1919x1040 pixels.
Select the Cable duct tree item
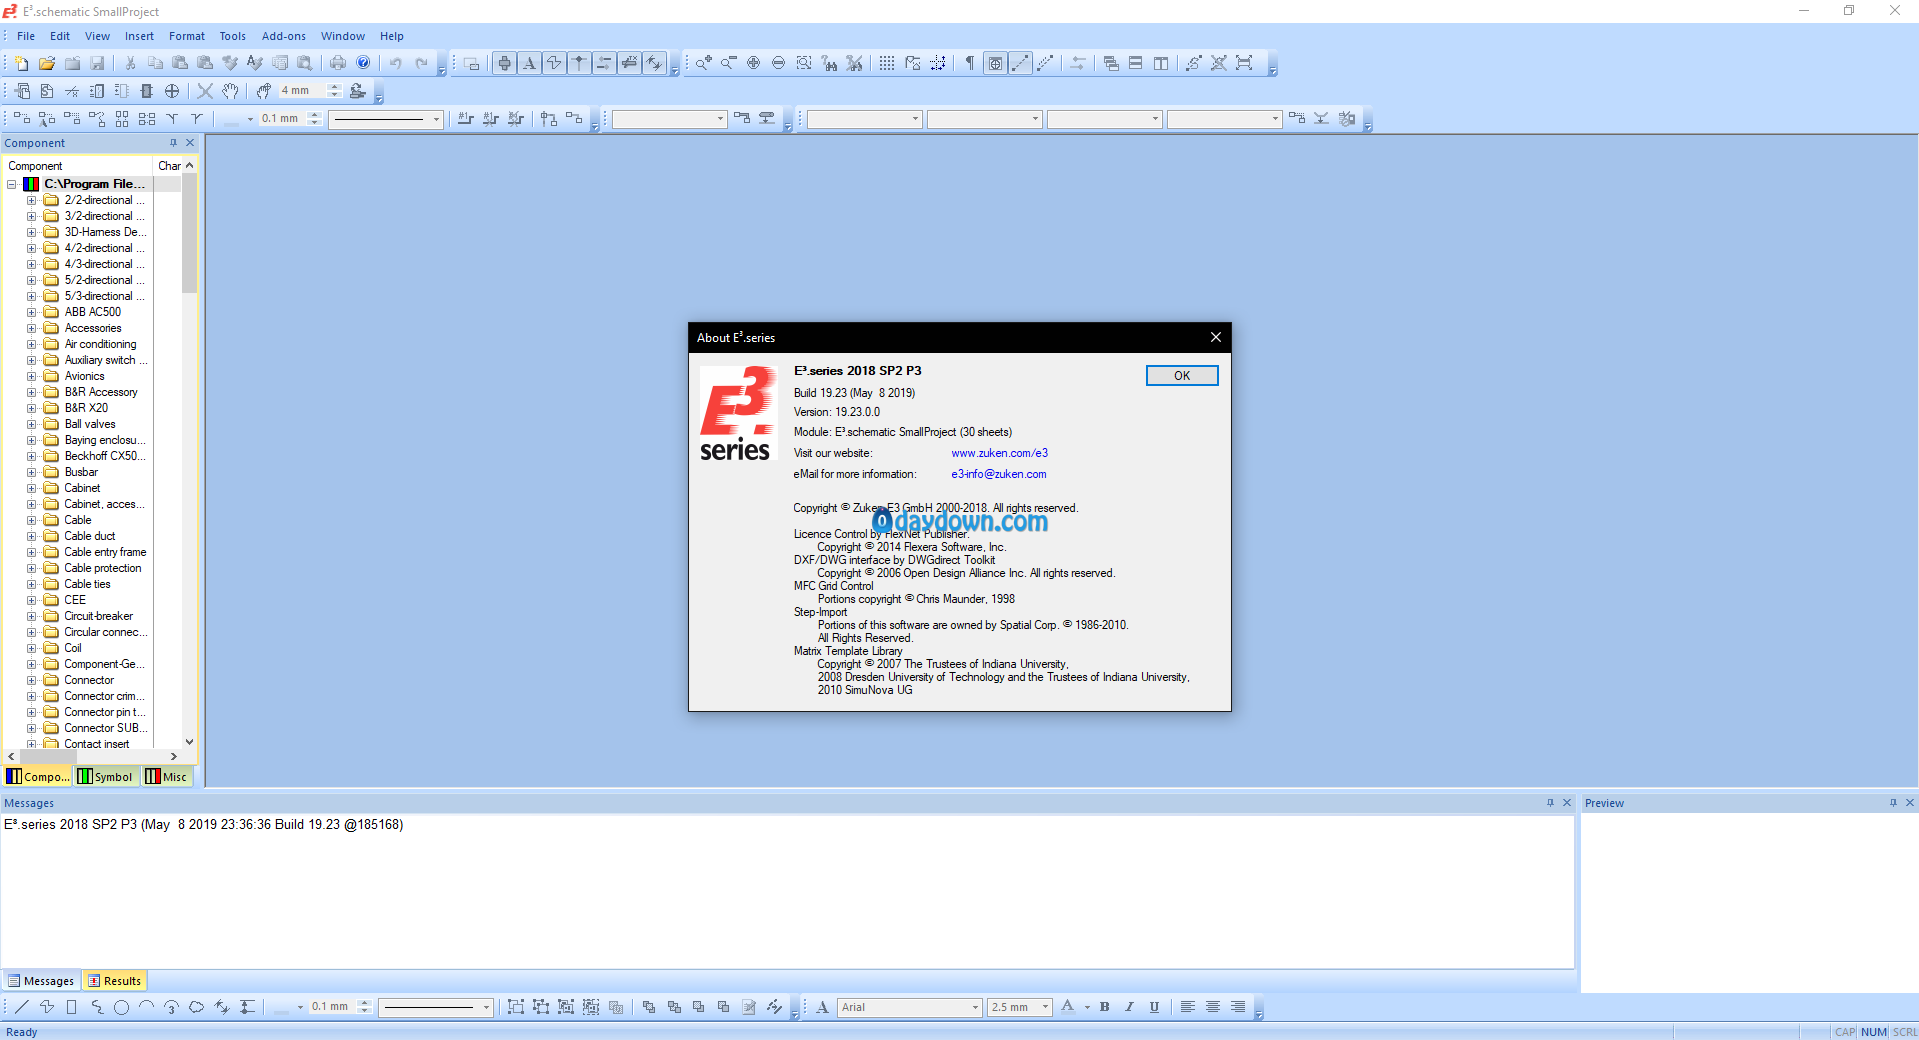pos(90,536)
